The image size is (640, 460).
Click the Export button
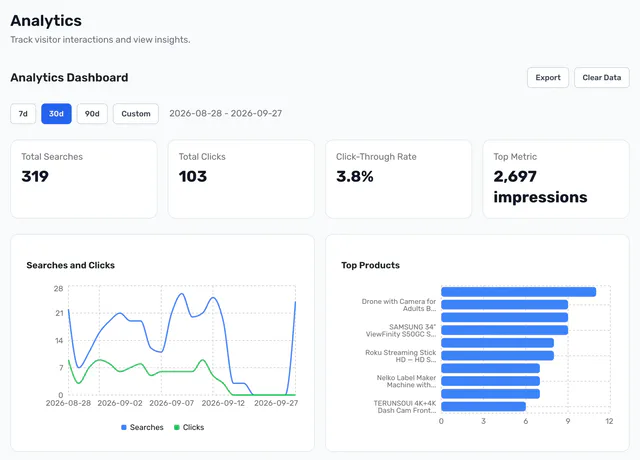548,78
